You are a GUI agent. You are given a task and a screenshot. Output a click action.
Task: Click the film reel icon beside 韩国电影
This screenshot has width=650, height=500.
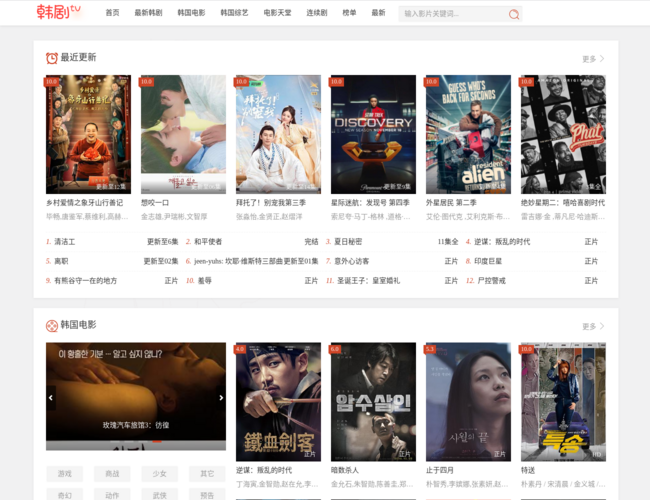tap(52, 326)
